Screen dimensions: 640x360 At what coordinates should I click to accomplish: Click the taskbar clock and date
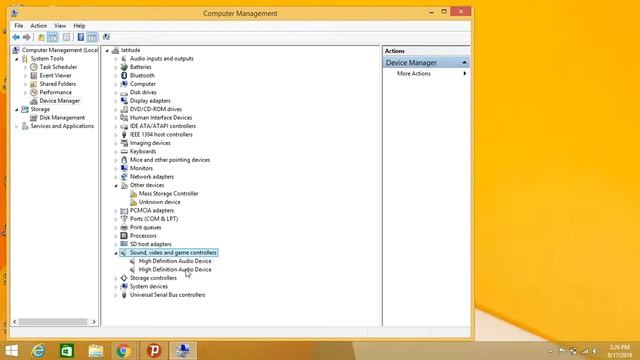click(620, 351)
